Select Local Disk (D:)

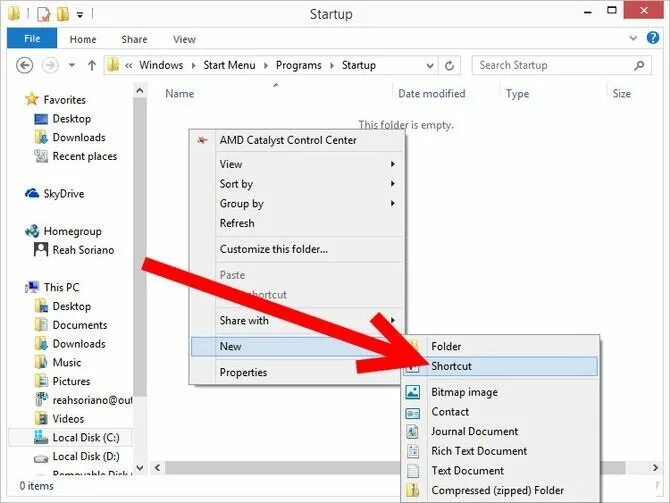pyautogui.click(x=77, y=456)
